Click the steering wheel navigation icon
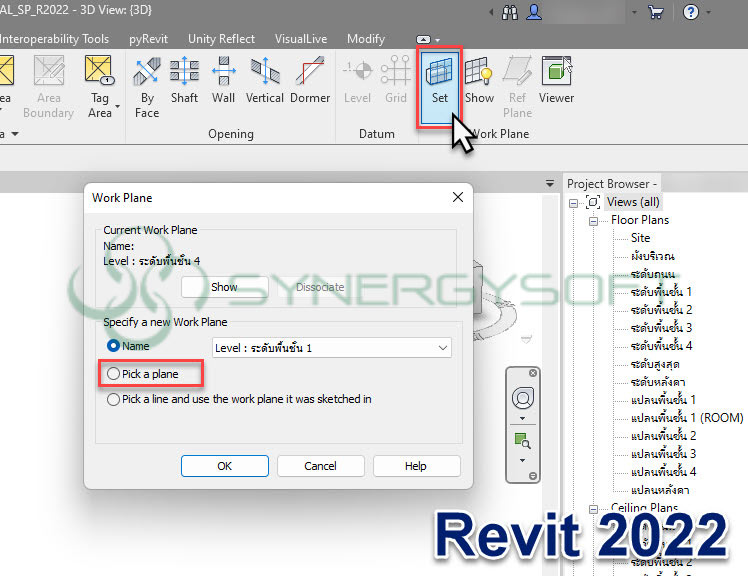This screenshot has height=576, width=748. coord(523,398)
